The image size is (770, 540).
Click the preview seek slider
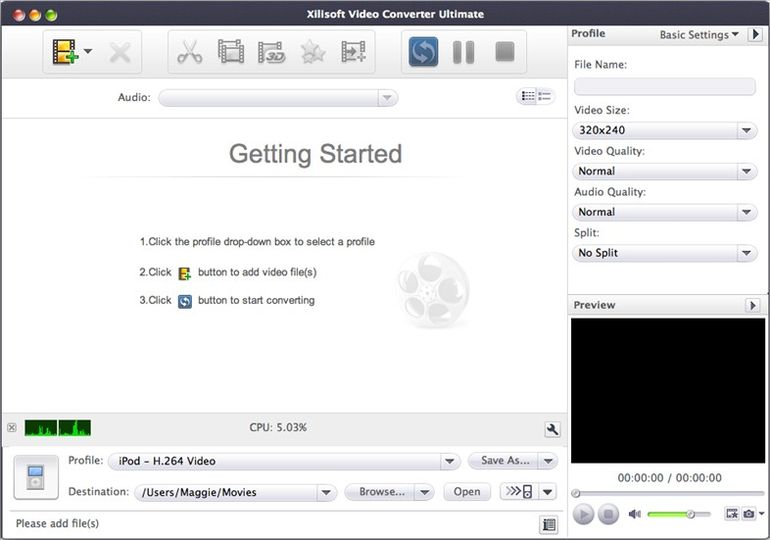pos(670,493)
